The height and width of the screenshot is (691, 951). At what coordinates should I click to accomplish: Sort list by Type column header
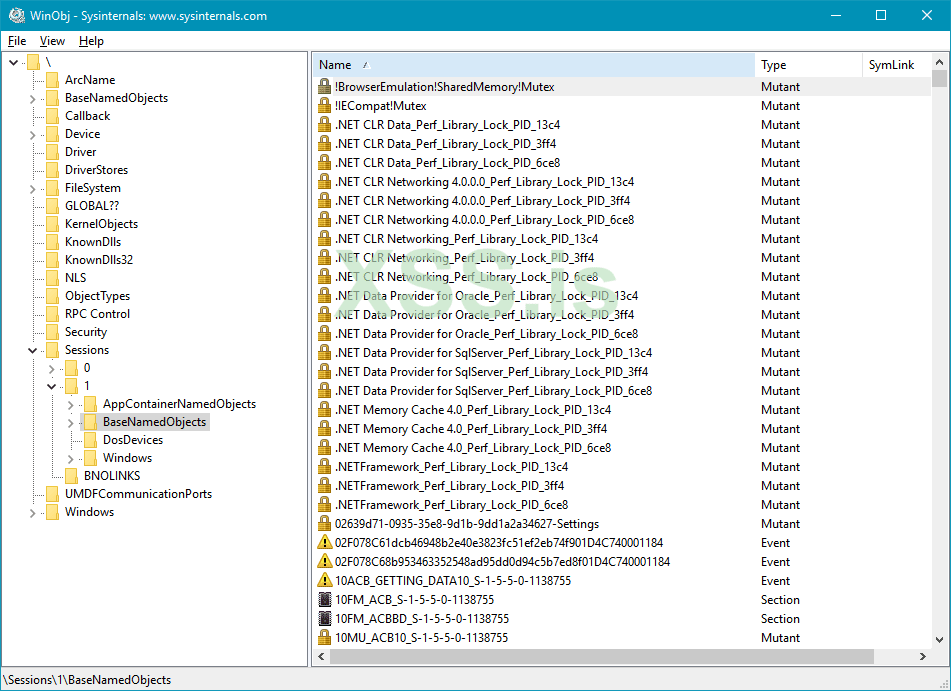pos(808,65)
